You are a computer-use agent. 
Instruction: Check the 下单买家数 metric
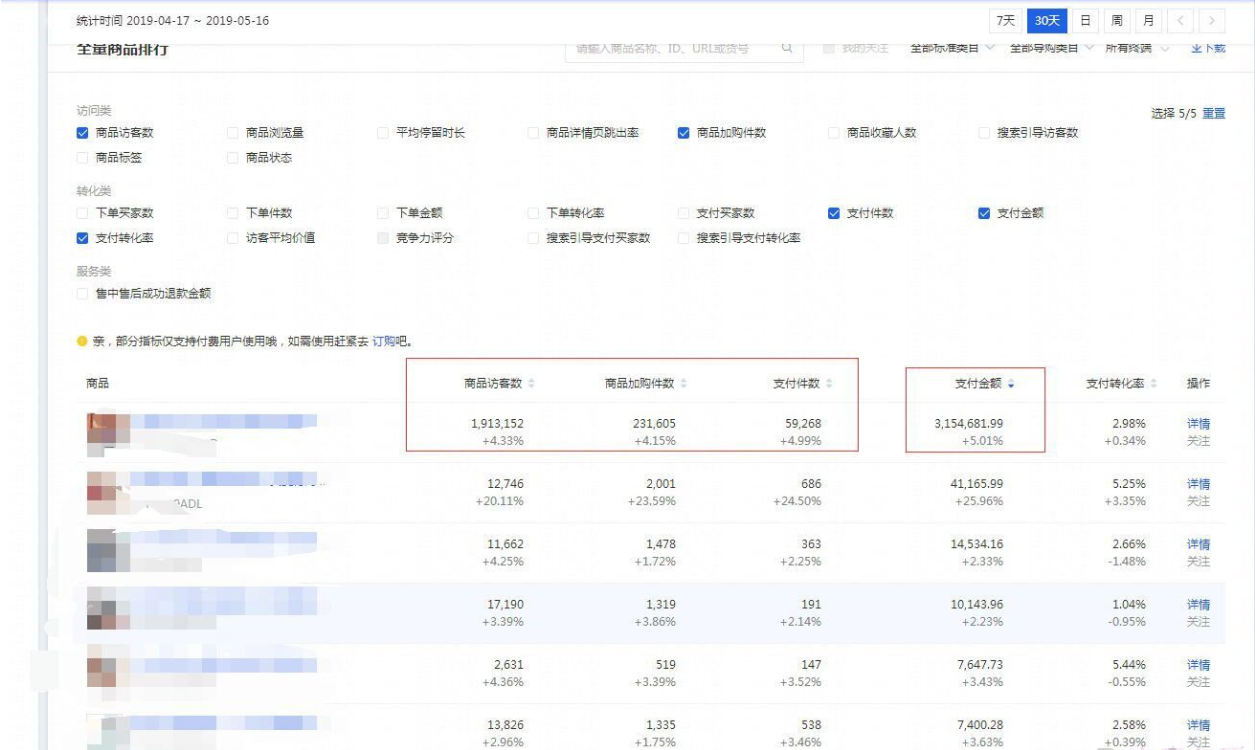[x=83, y=213]
